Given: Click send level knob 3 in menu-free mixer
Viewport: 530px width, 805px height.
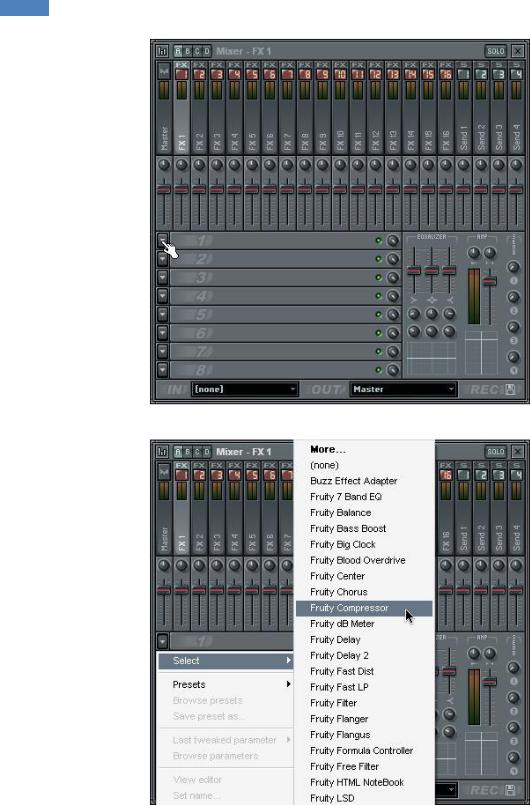Looking at the screenshot, I should [x=513, y=327].
